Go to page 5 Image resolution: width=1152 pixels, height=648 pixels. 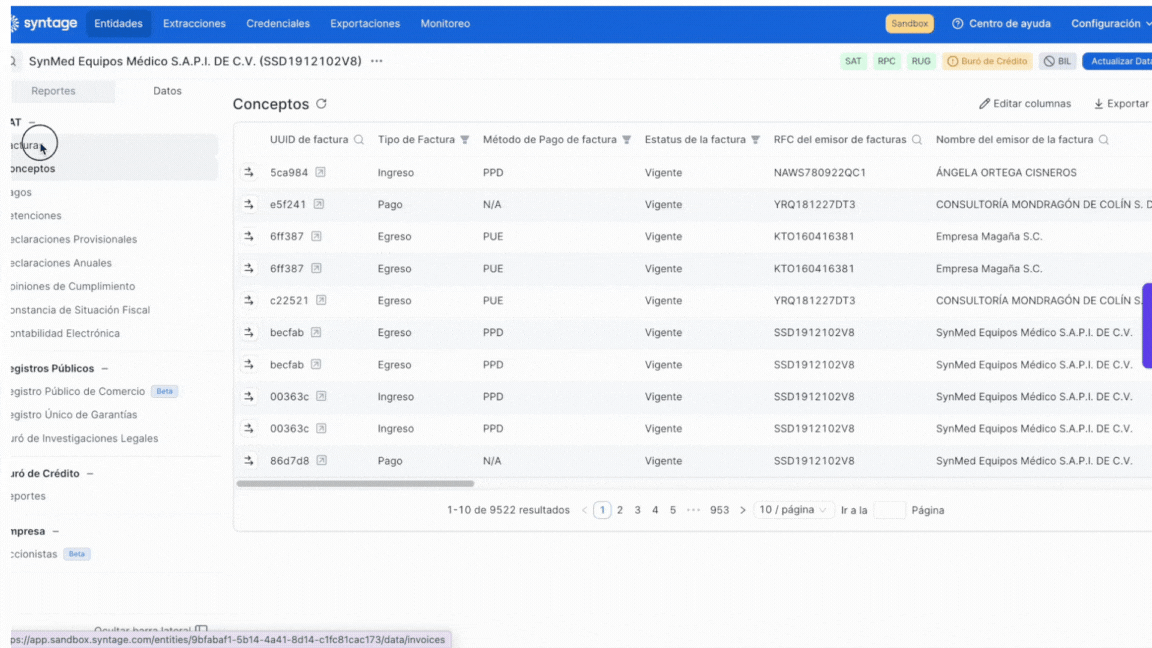(673, 510)
